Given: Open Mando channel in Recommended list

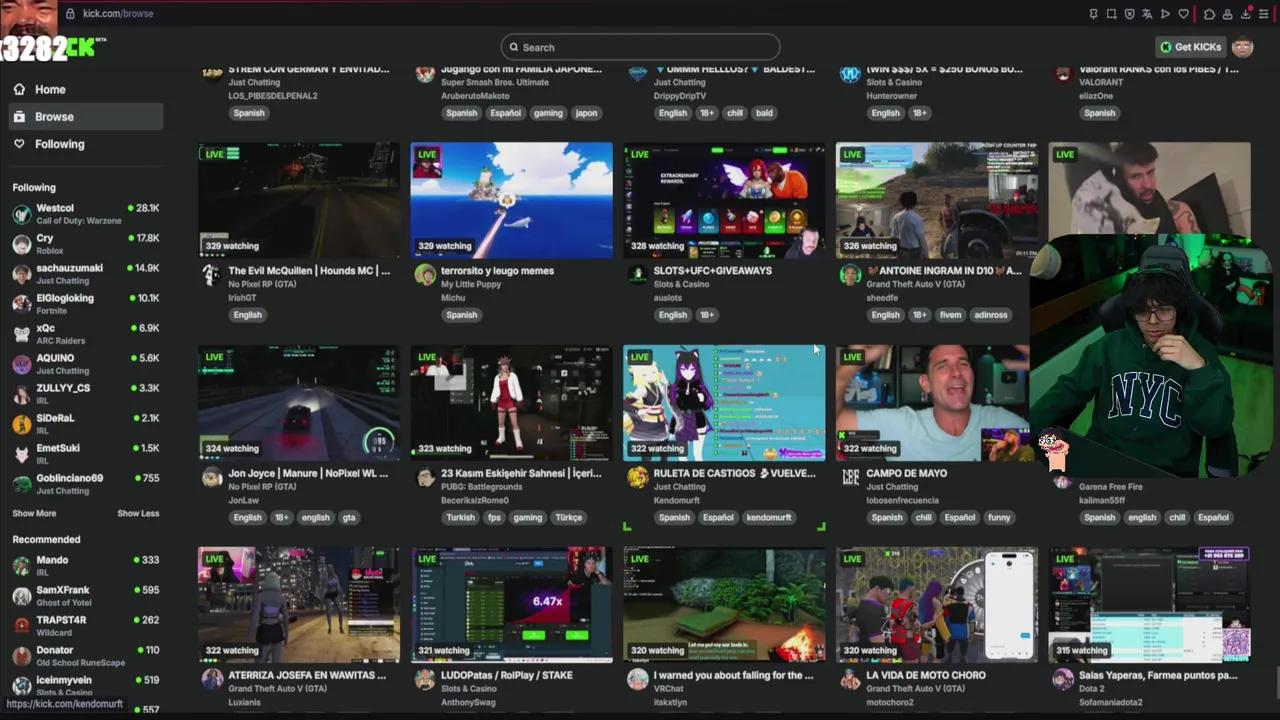Looking at the screenshot, I should [85, 566].
